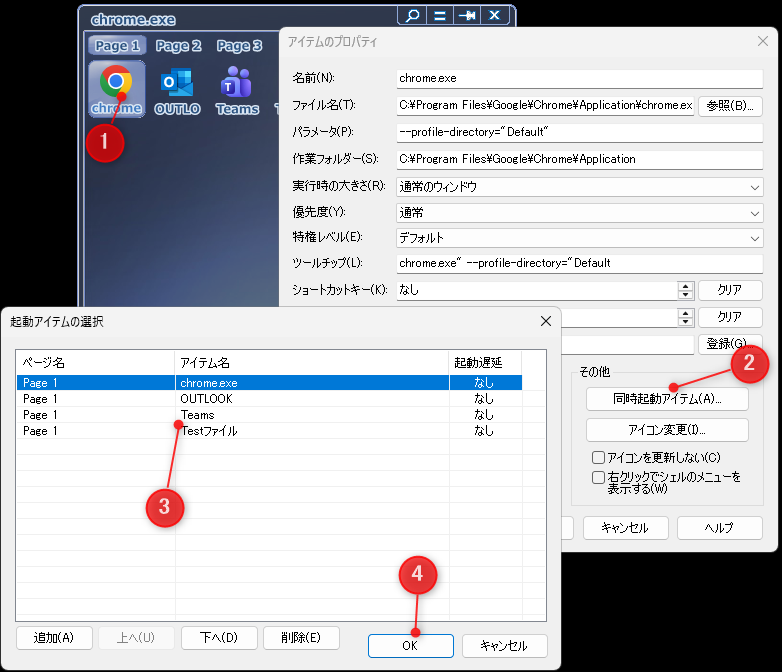The height and width of the screenshot is (672, 782).
Task: Toggle the pin icon in launcher title bar
Action: pos(466,16)
